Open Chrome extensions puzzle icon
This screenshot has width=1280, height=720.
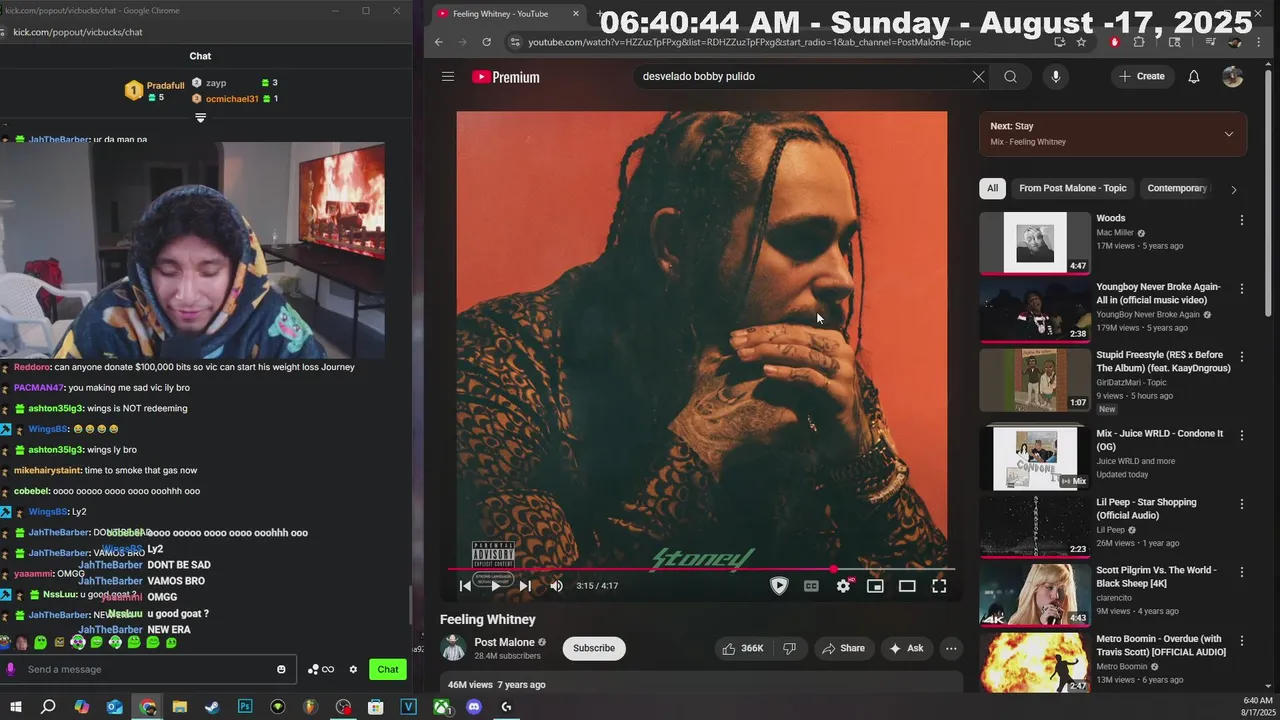pos(1139,42)
